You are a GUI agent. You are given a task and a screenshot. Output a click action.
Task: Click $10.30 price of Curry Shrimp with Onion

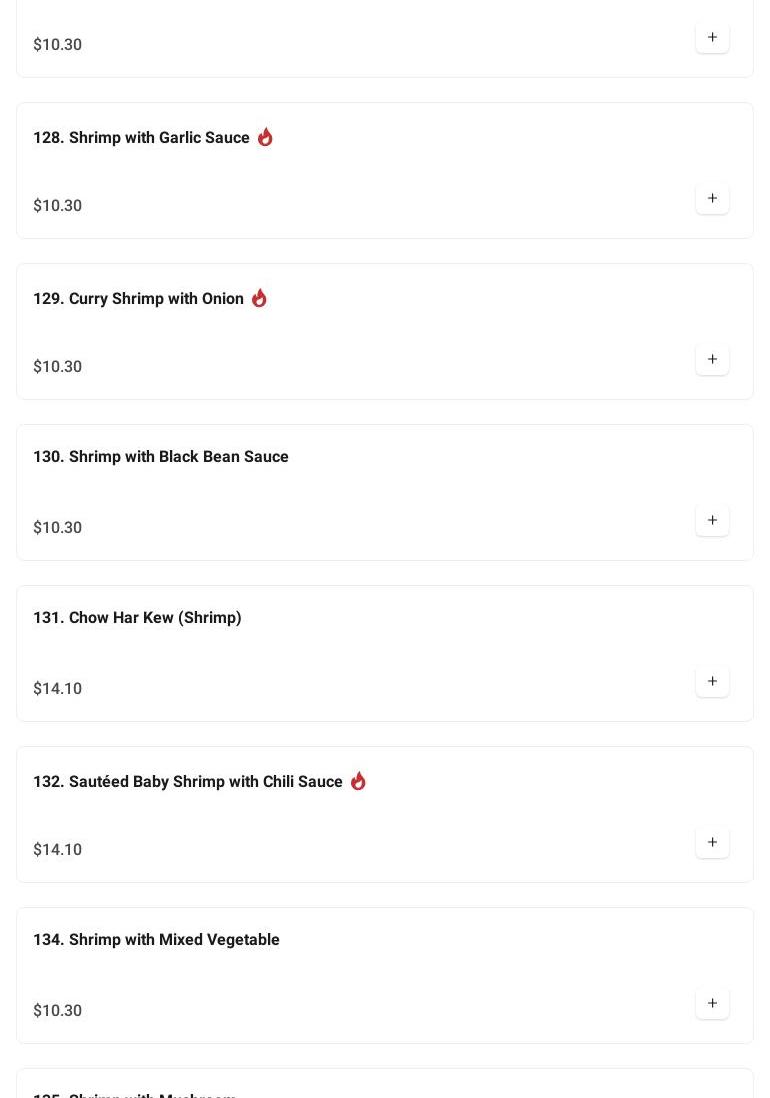(x=58, y=367)
